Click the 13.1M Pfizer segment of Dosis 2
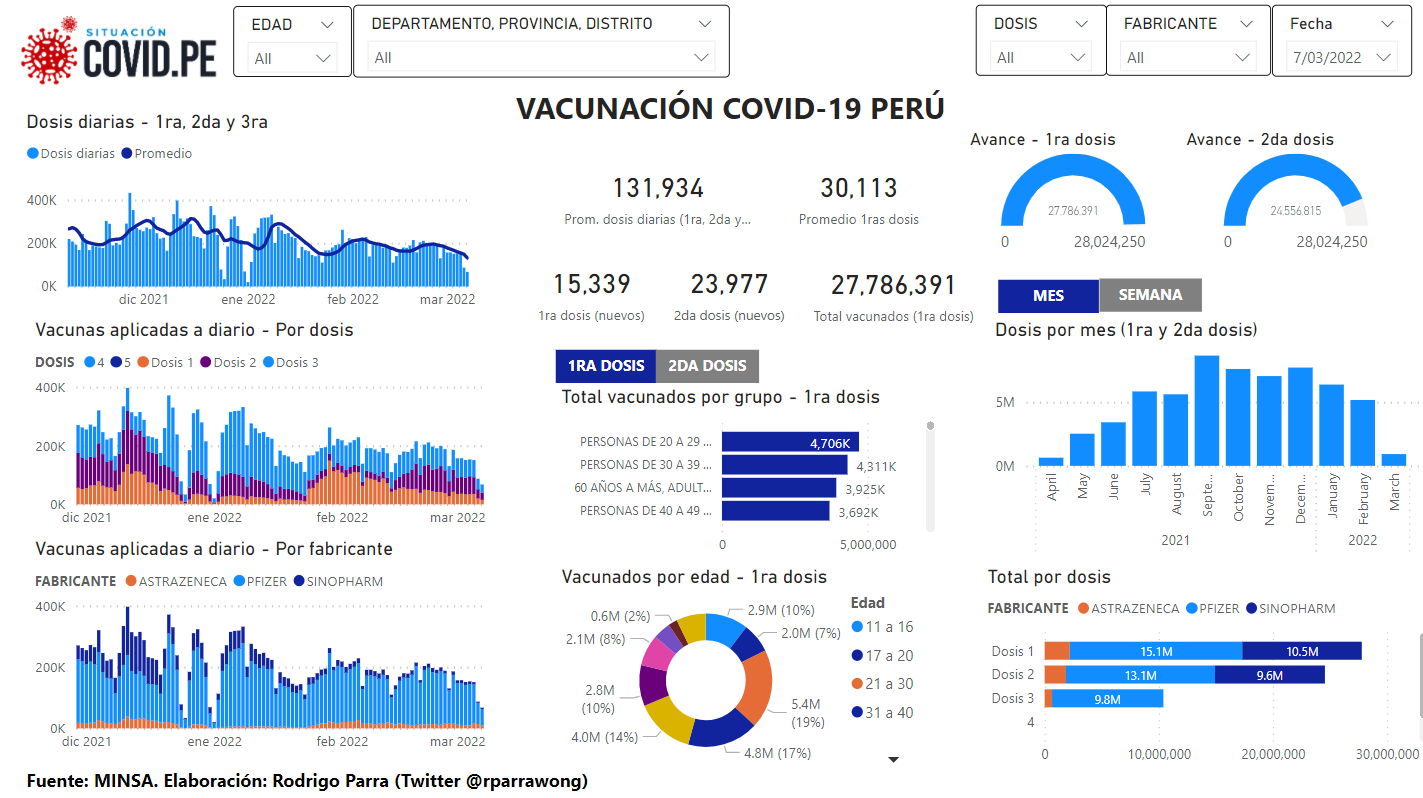The image size is (1423, 798). point(1140,675)
